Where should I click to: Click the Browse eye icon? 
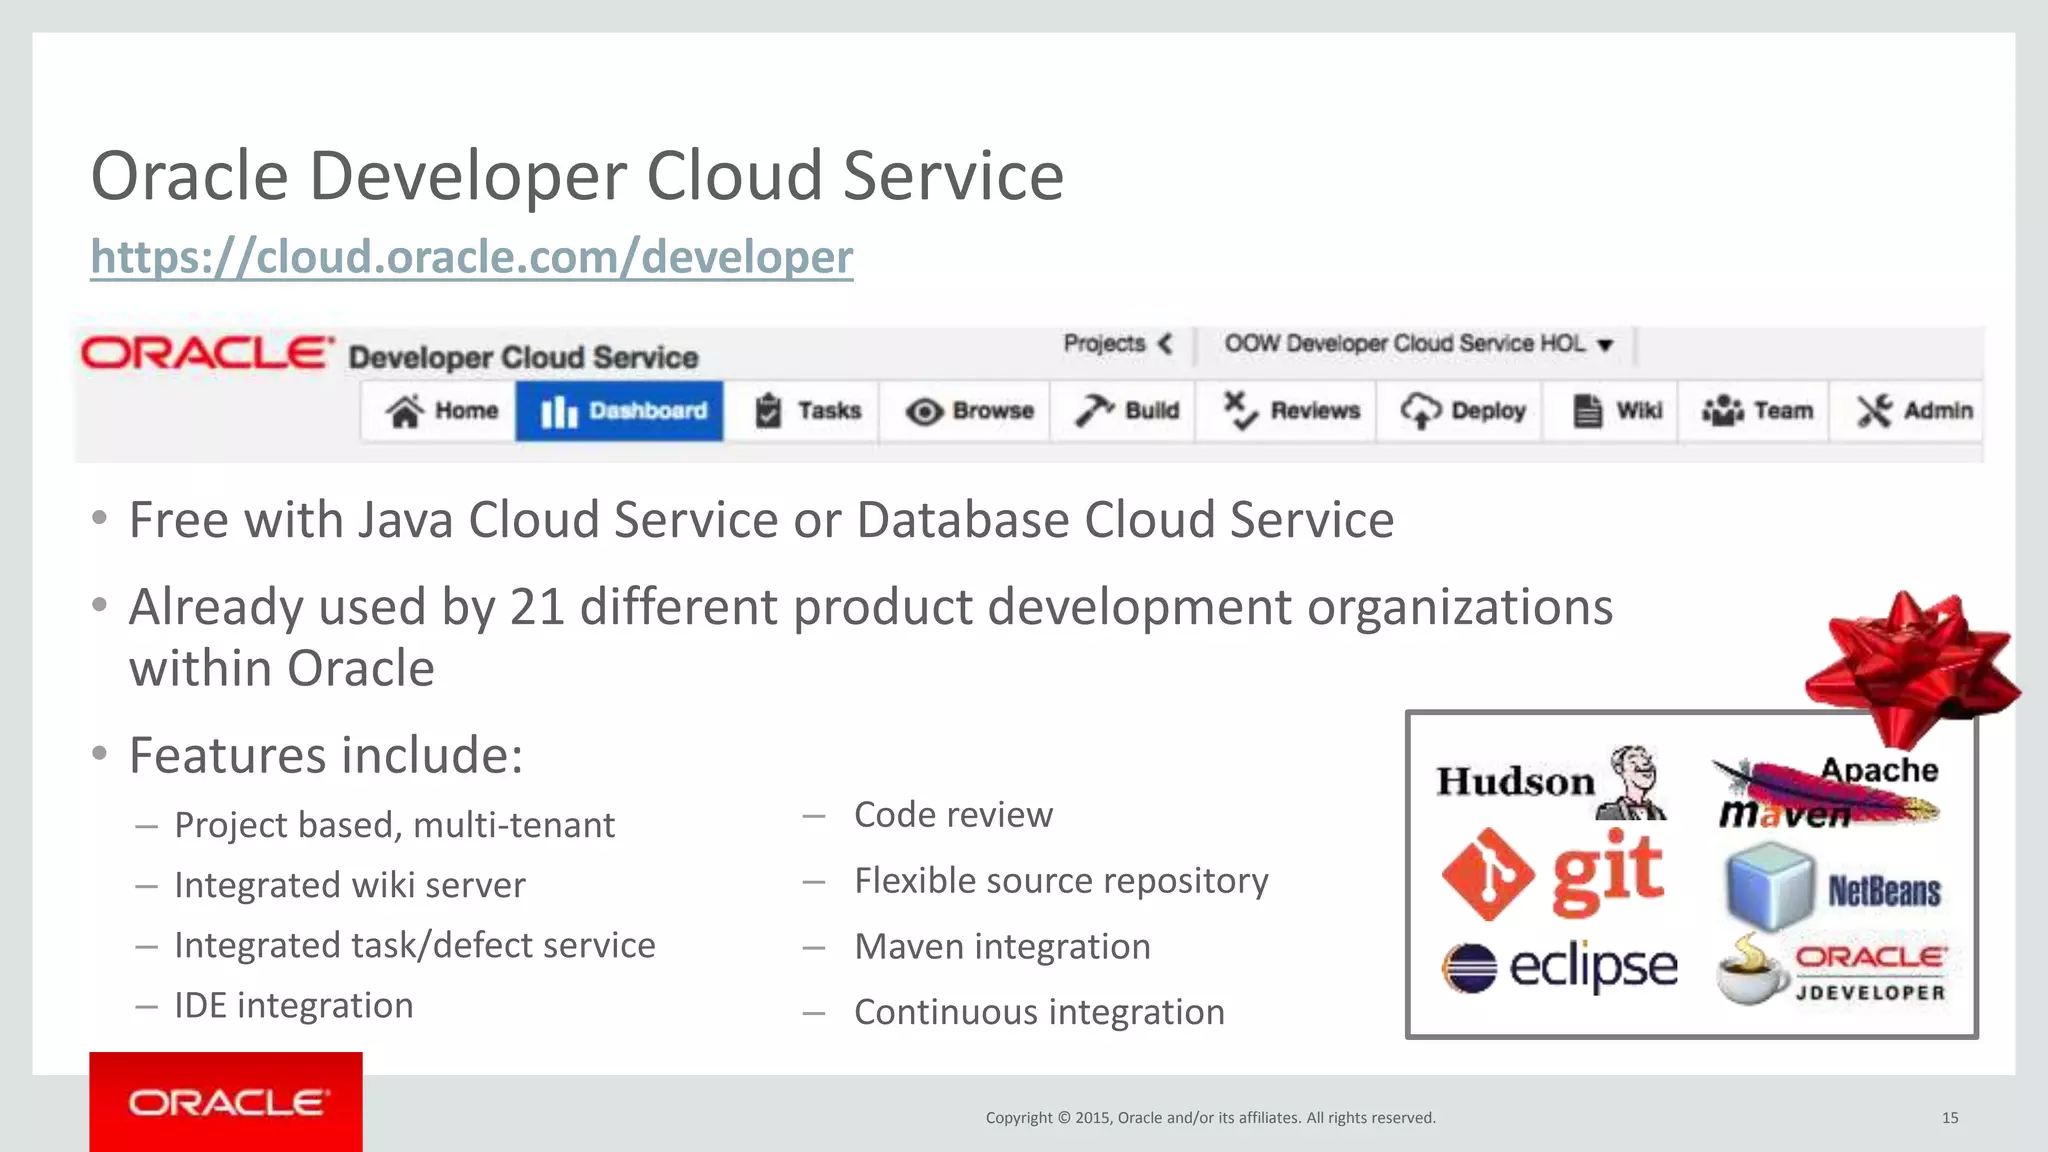pyautogui.click(x=924, y=412)
